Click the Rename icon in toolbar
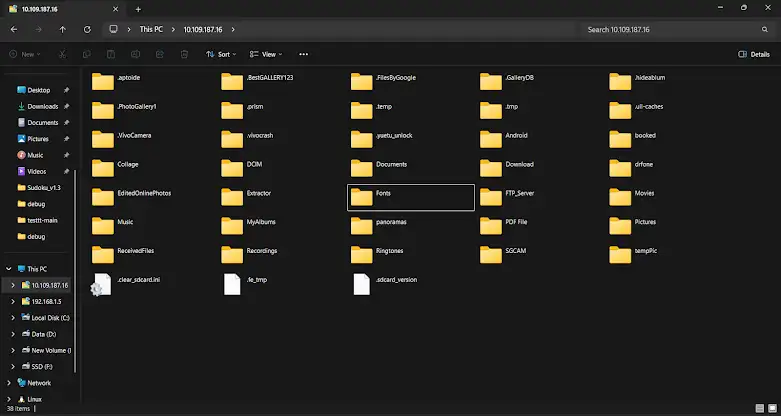The image size is (781, 416). pyautogui.click(x=135, y=54)
